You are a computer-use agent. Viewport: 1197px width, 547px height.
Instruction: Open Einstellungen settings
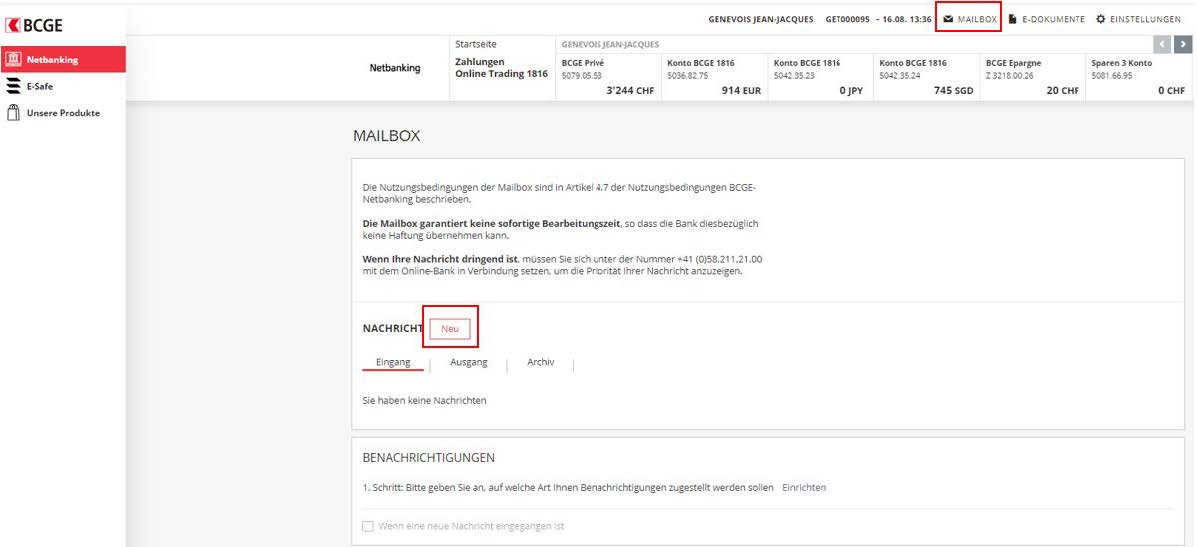pyautogui.click(x=1138, y=19)
